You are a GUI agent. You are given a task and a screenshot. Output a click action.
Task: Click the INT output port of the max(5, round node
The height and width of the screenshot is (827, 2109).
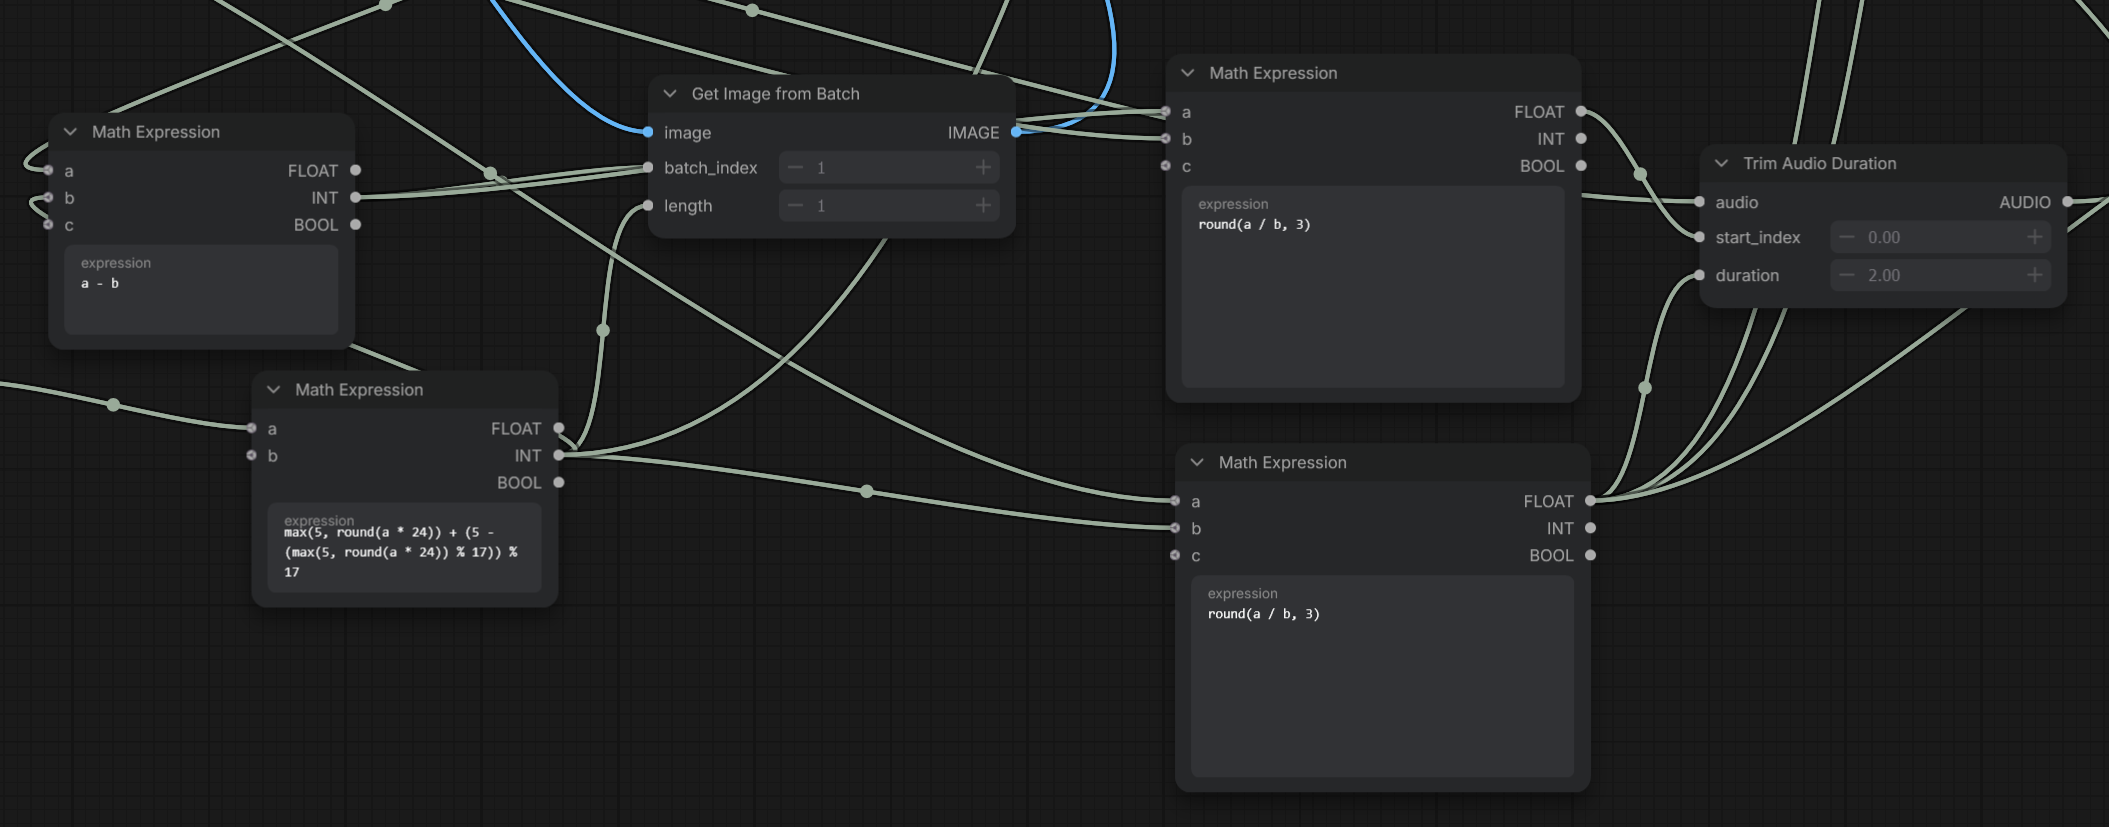[558, 455]
